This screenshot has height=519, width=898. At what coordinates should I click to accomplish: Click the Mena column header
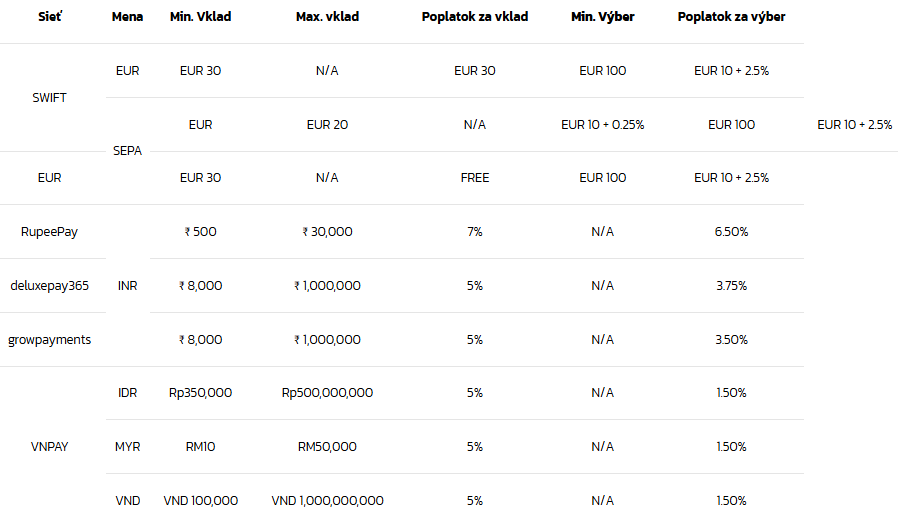click(128, 17)
